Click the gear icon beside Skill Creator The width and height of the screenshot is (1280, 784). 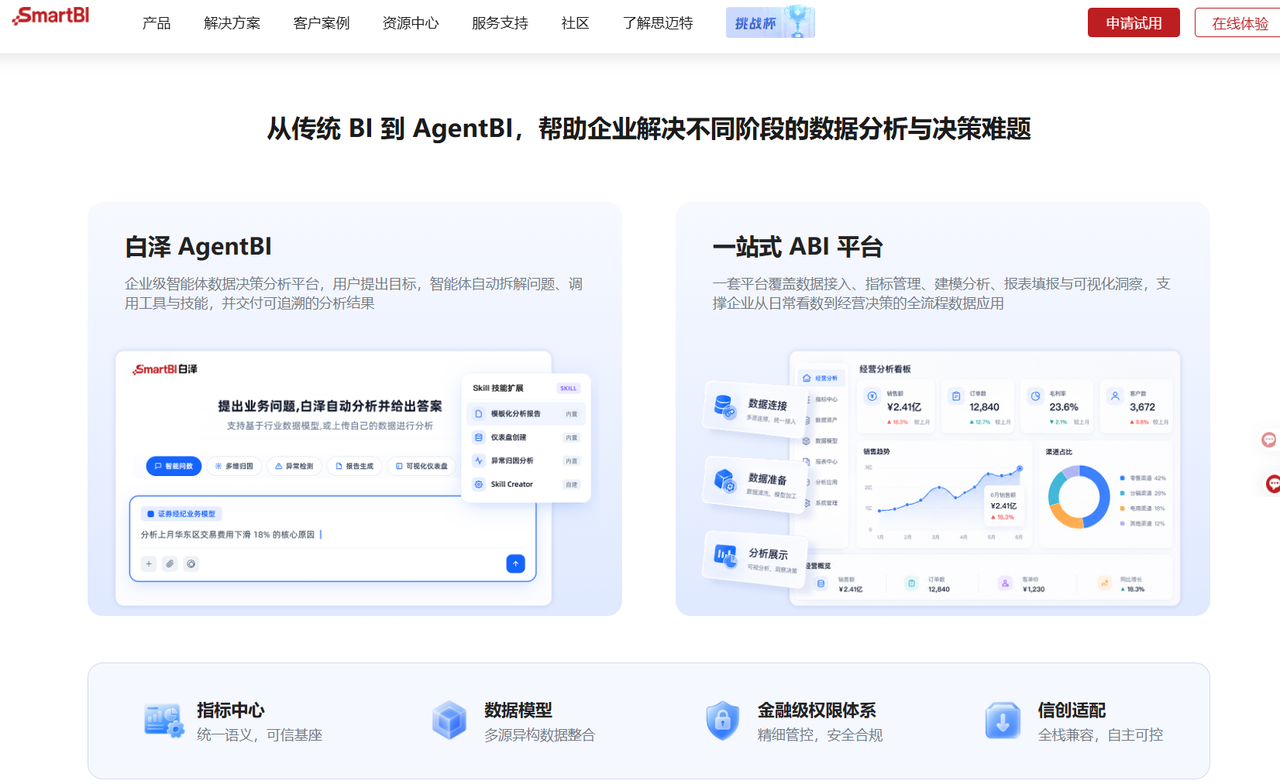pyautogui.click(x=479, y=484)
